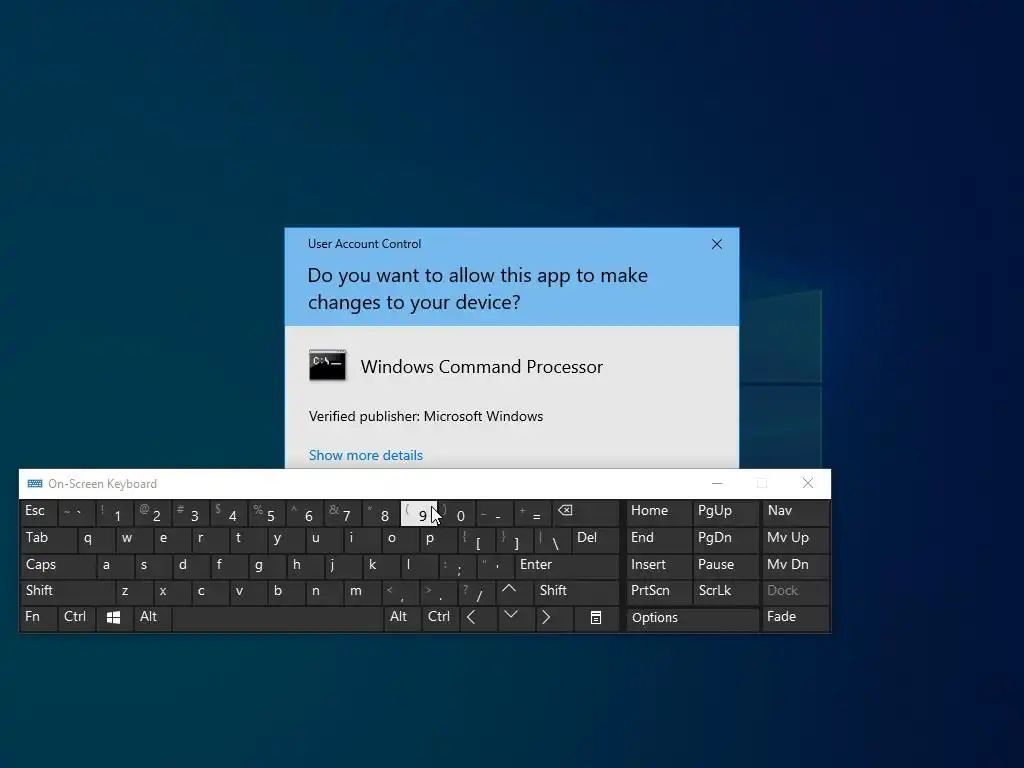Close the On-Screen Keyboard window
The height and width of the screenshot is (768, 1024).
808,483
